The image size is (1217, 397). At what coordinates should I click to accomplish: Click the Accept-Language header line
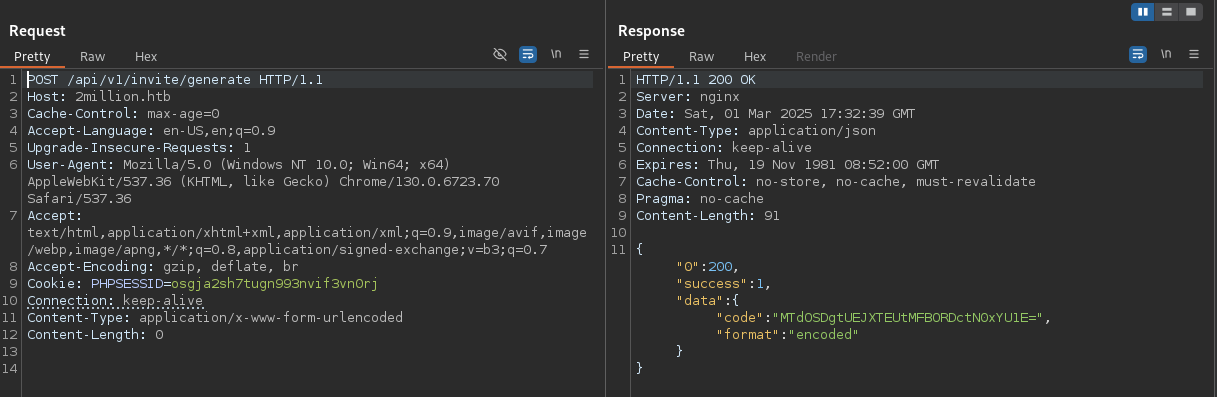click(x=151, y=130)
